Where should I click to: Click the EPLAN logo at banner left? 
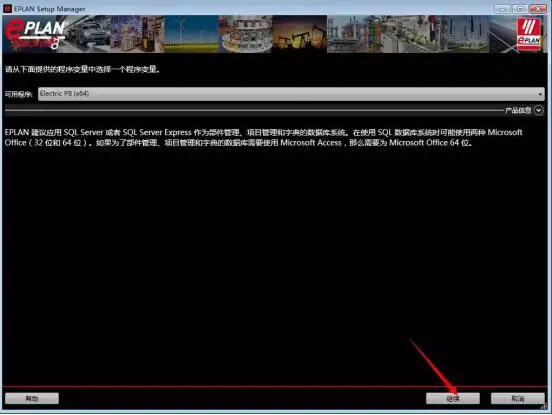(x=35, y=34)
